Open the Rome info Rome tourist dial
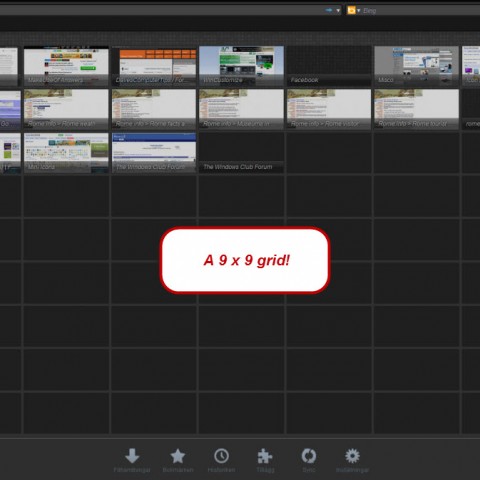Viewport: 480px width, 480px height. 417,109
